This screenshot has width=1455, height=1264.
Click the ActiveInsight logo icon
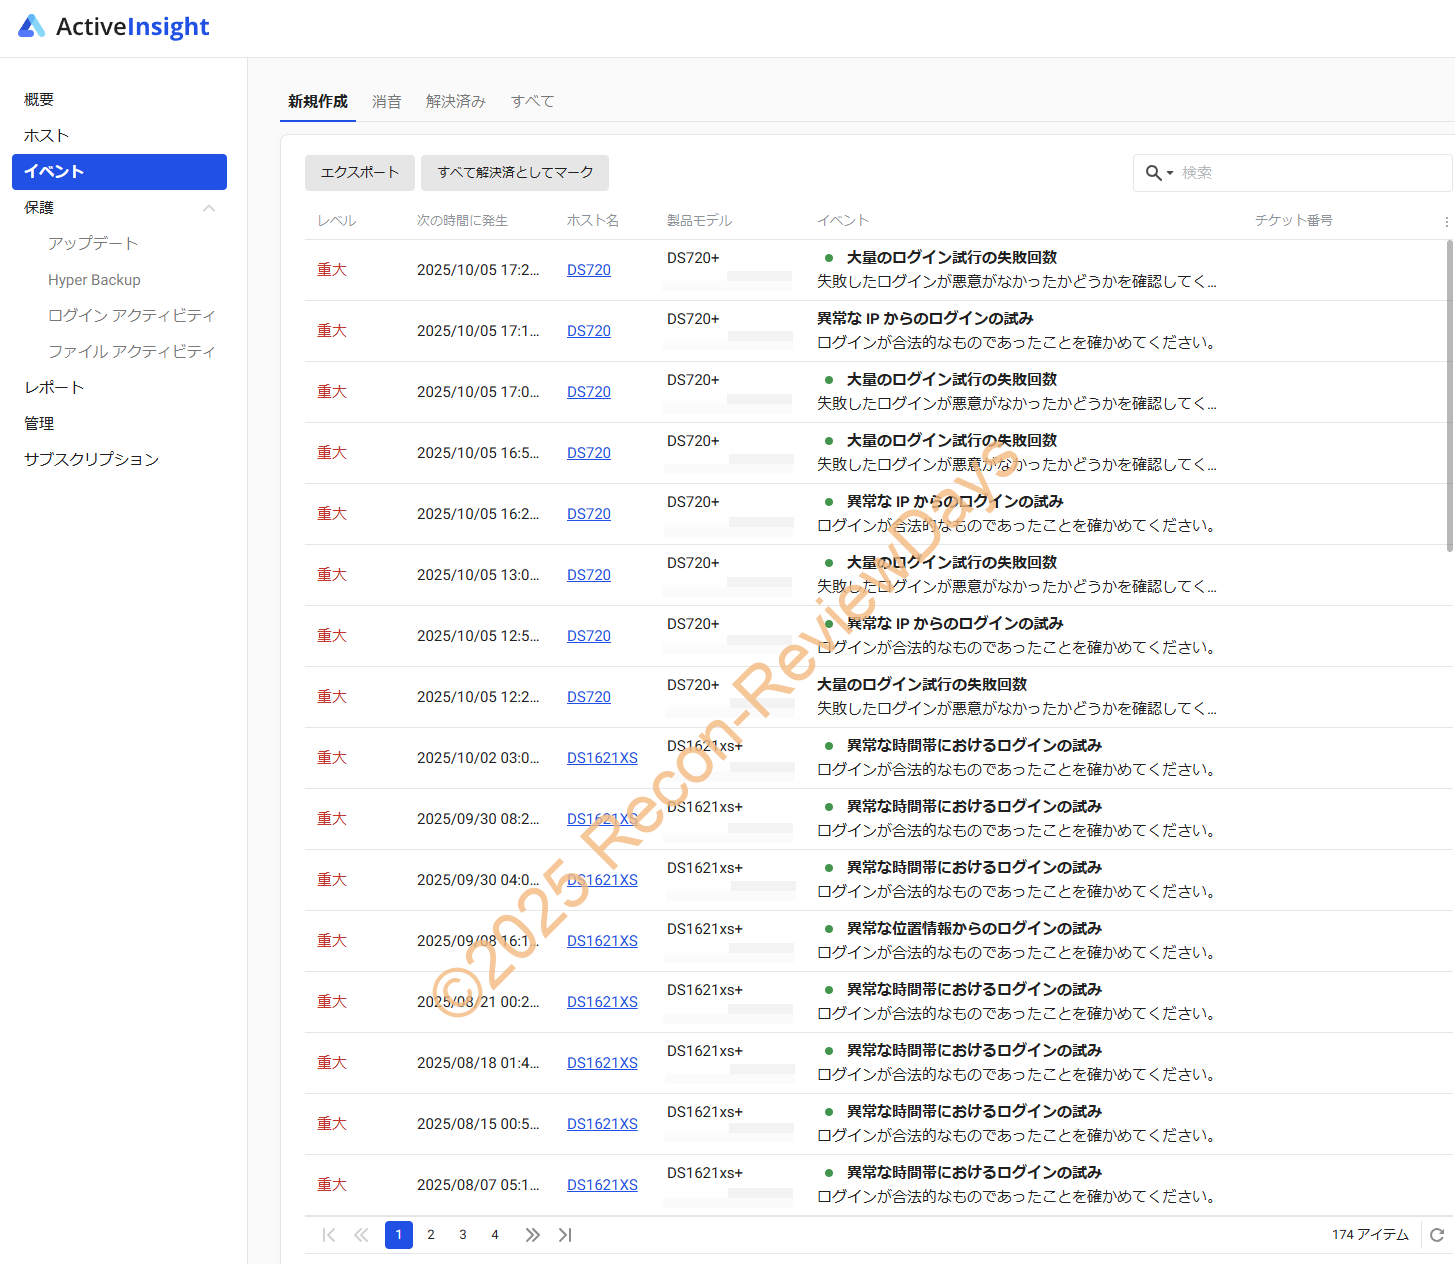32,27
